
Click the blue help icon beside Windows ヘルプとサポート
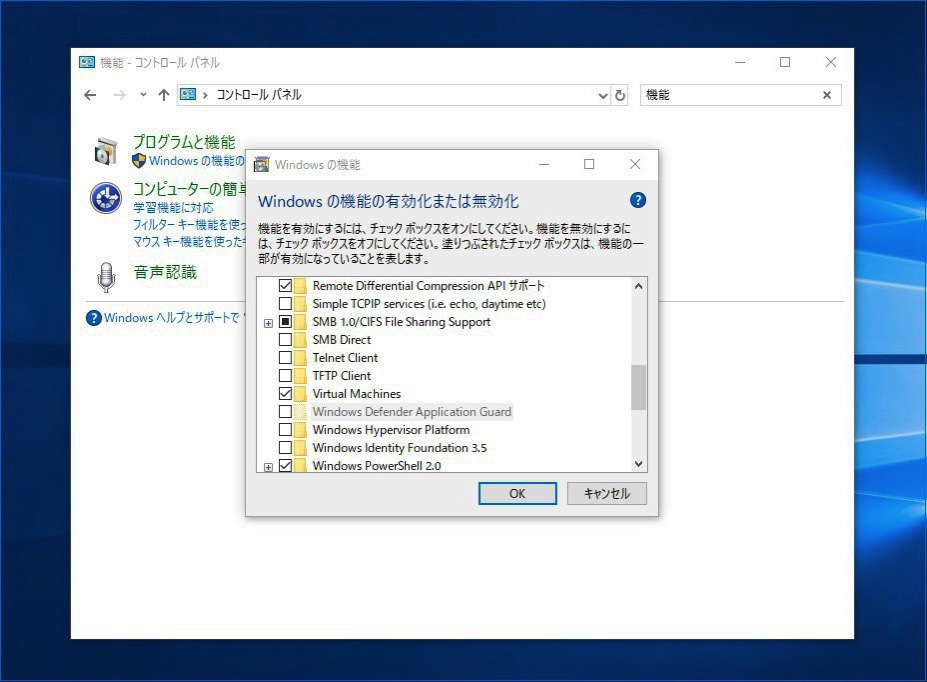pyautogui.click(x=93, y=318)
